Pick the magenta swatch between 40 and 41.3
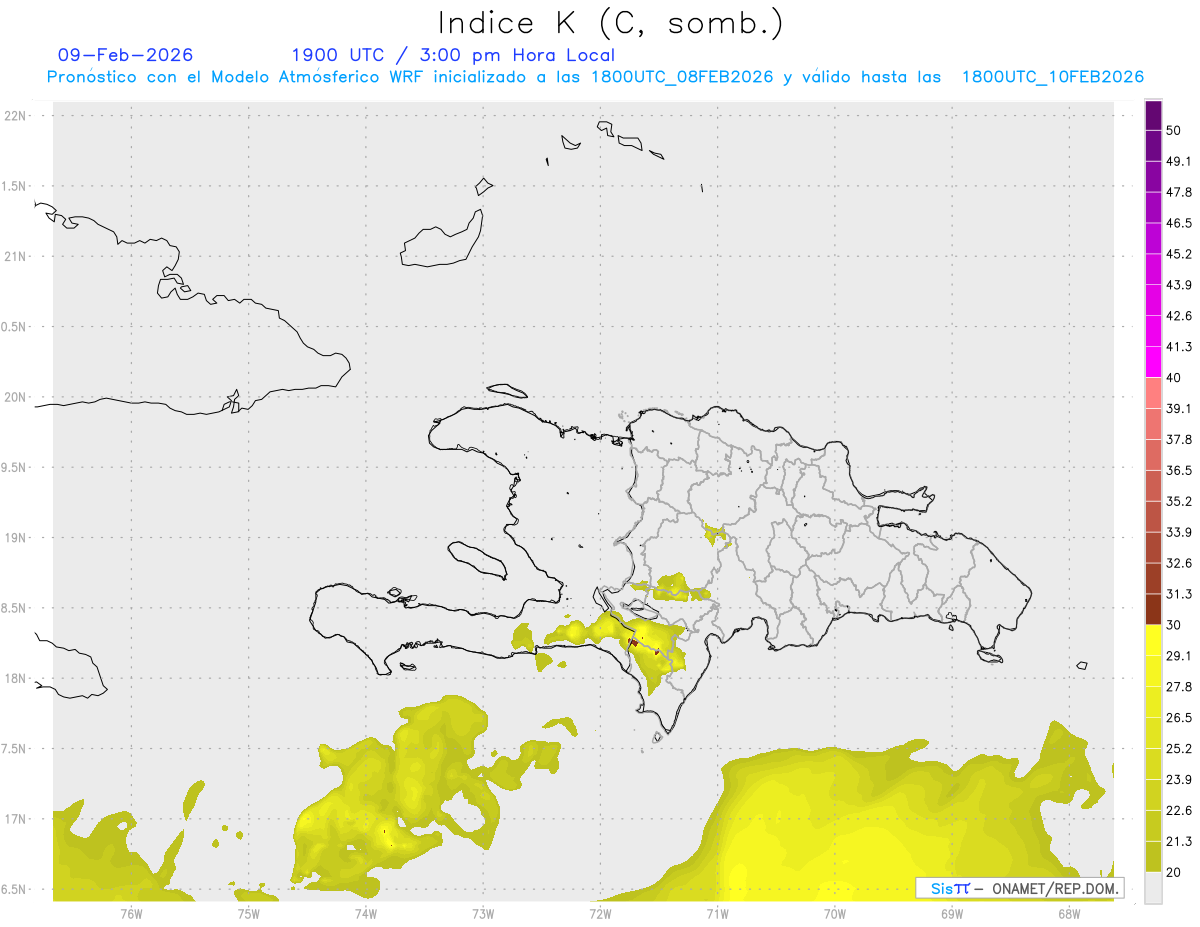 point(1153,362)
